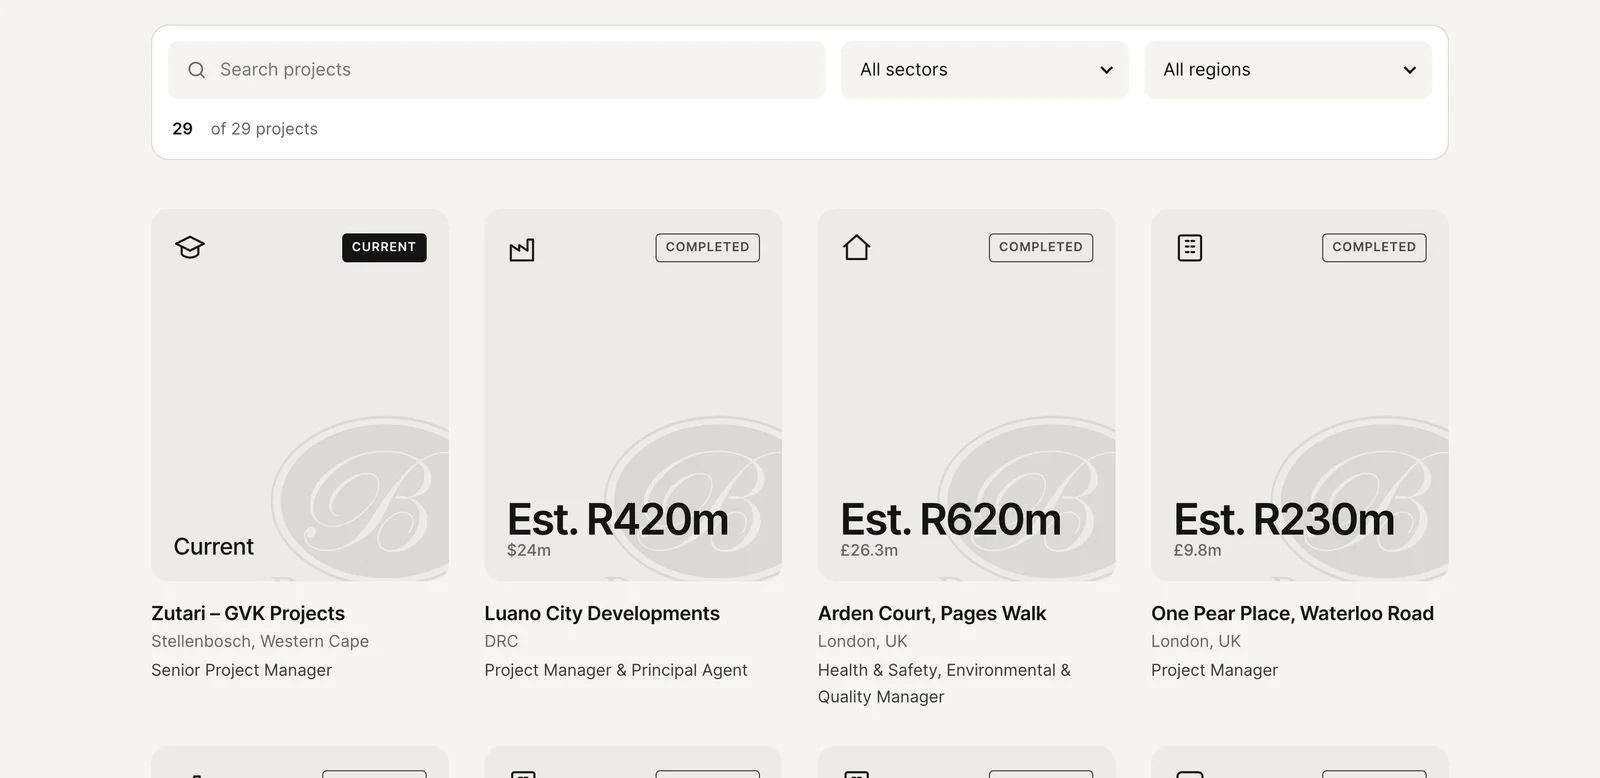Click the COMPLETED badge on Arden Court card
Viewport: 1600px width, 778px height.
point(1041,247)
